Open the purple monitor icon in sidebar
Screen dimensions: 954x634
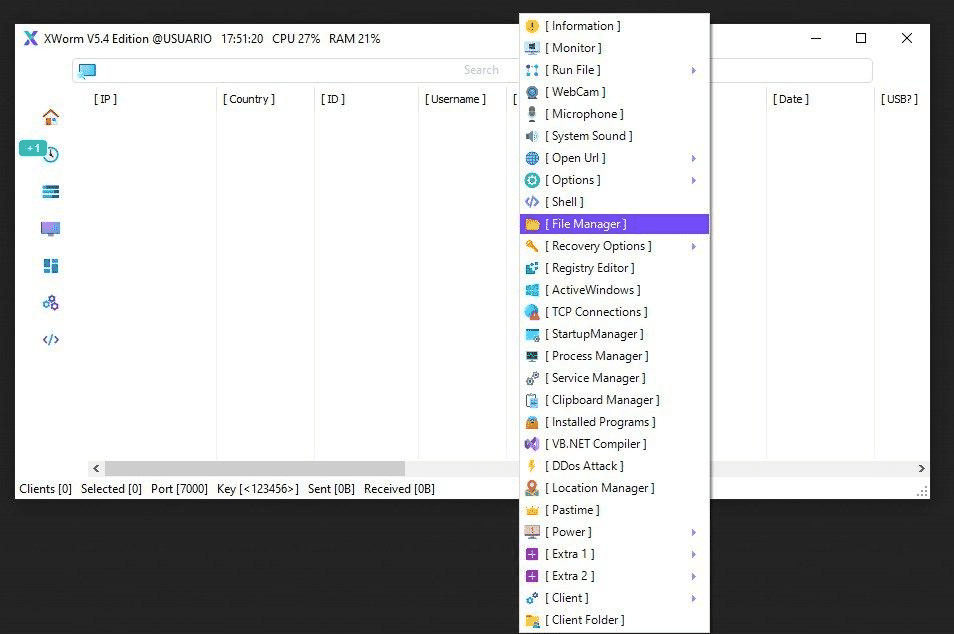(x=50, y=229)
